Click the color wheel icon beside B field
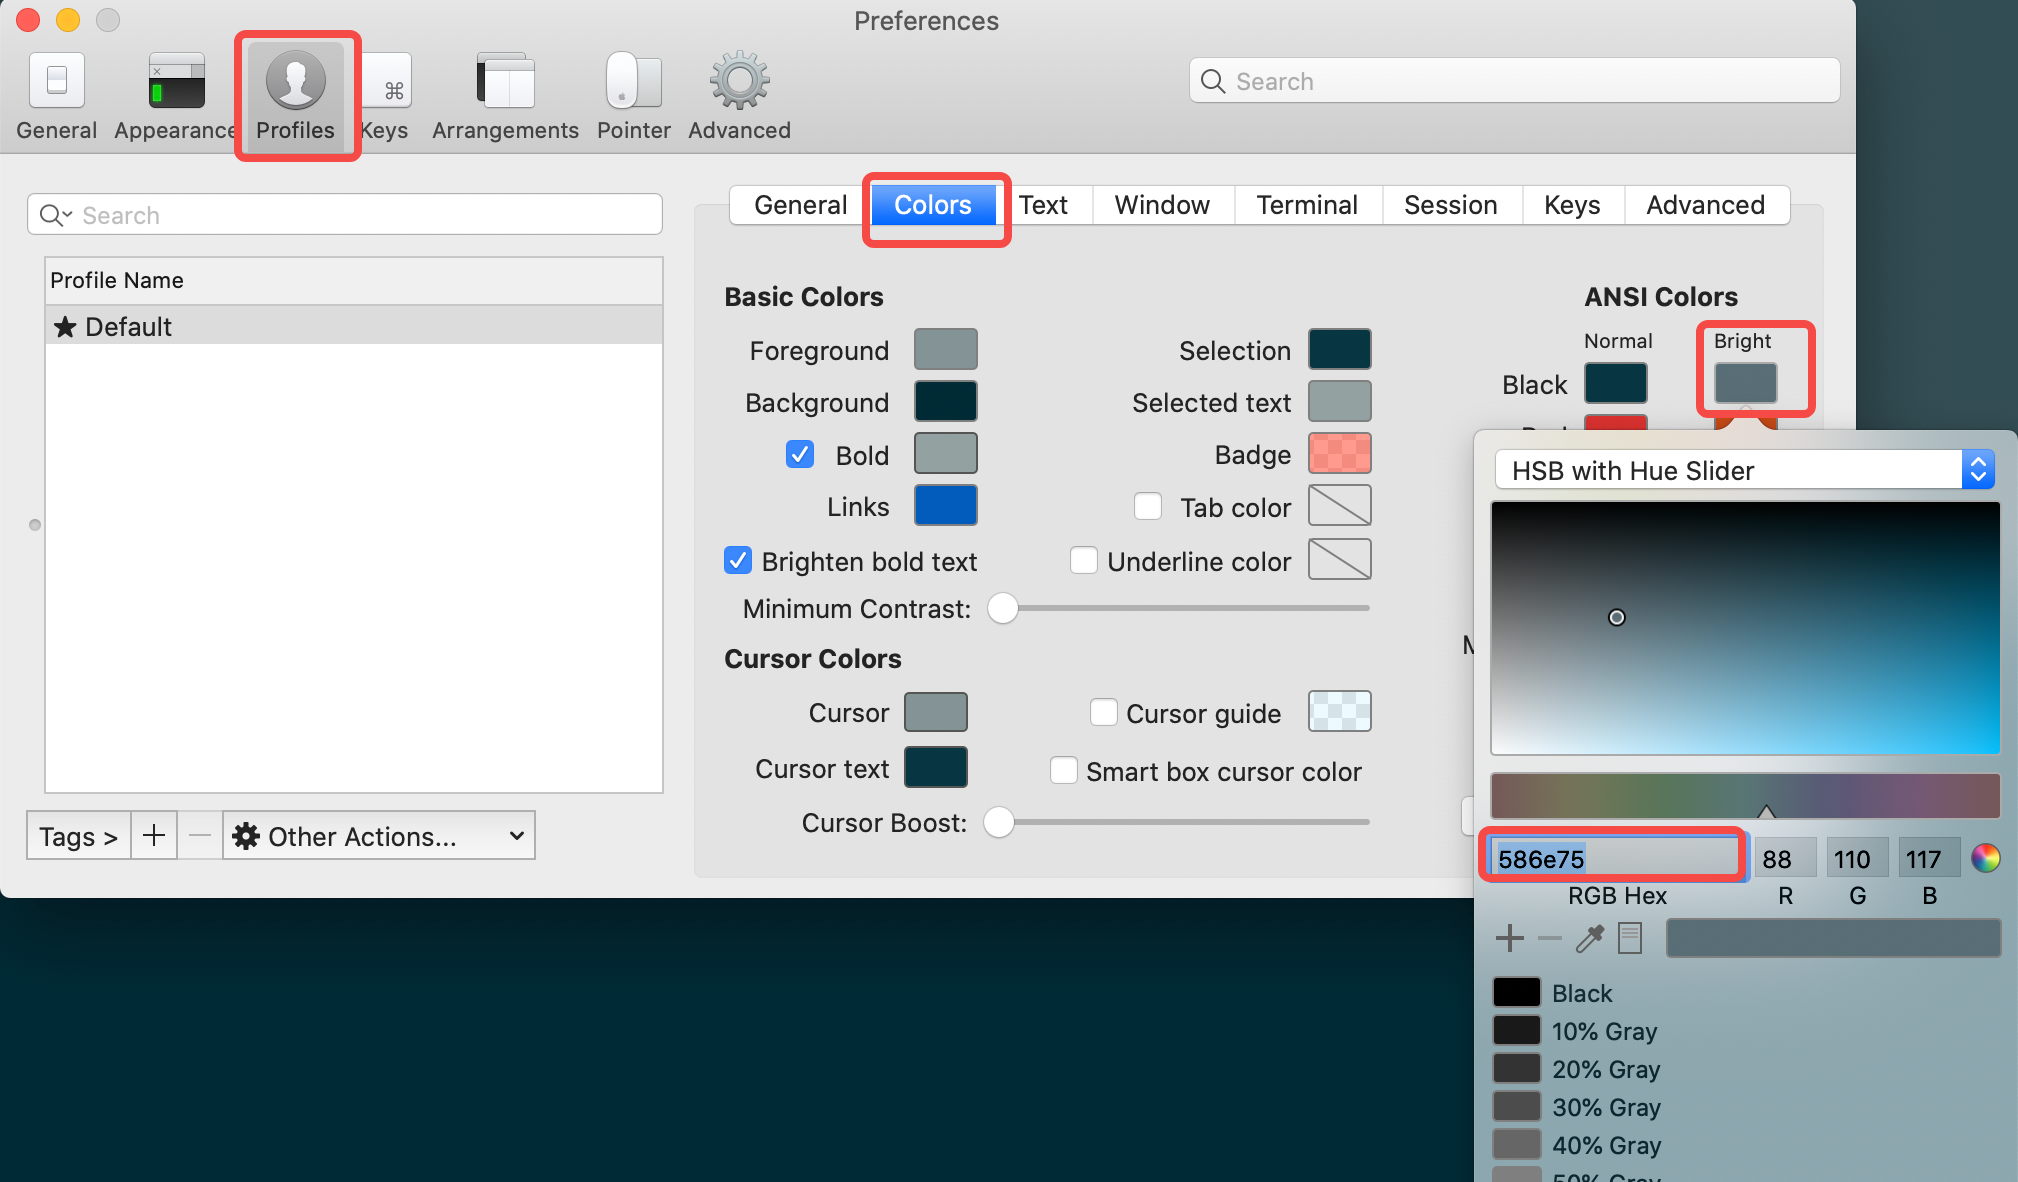Screen dimensions: 2018x1182 coord(1985,858)
